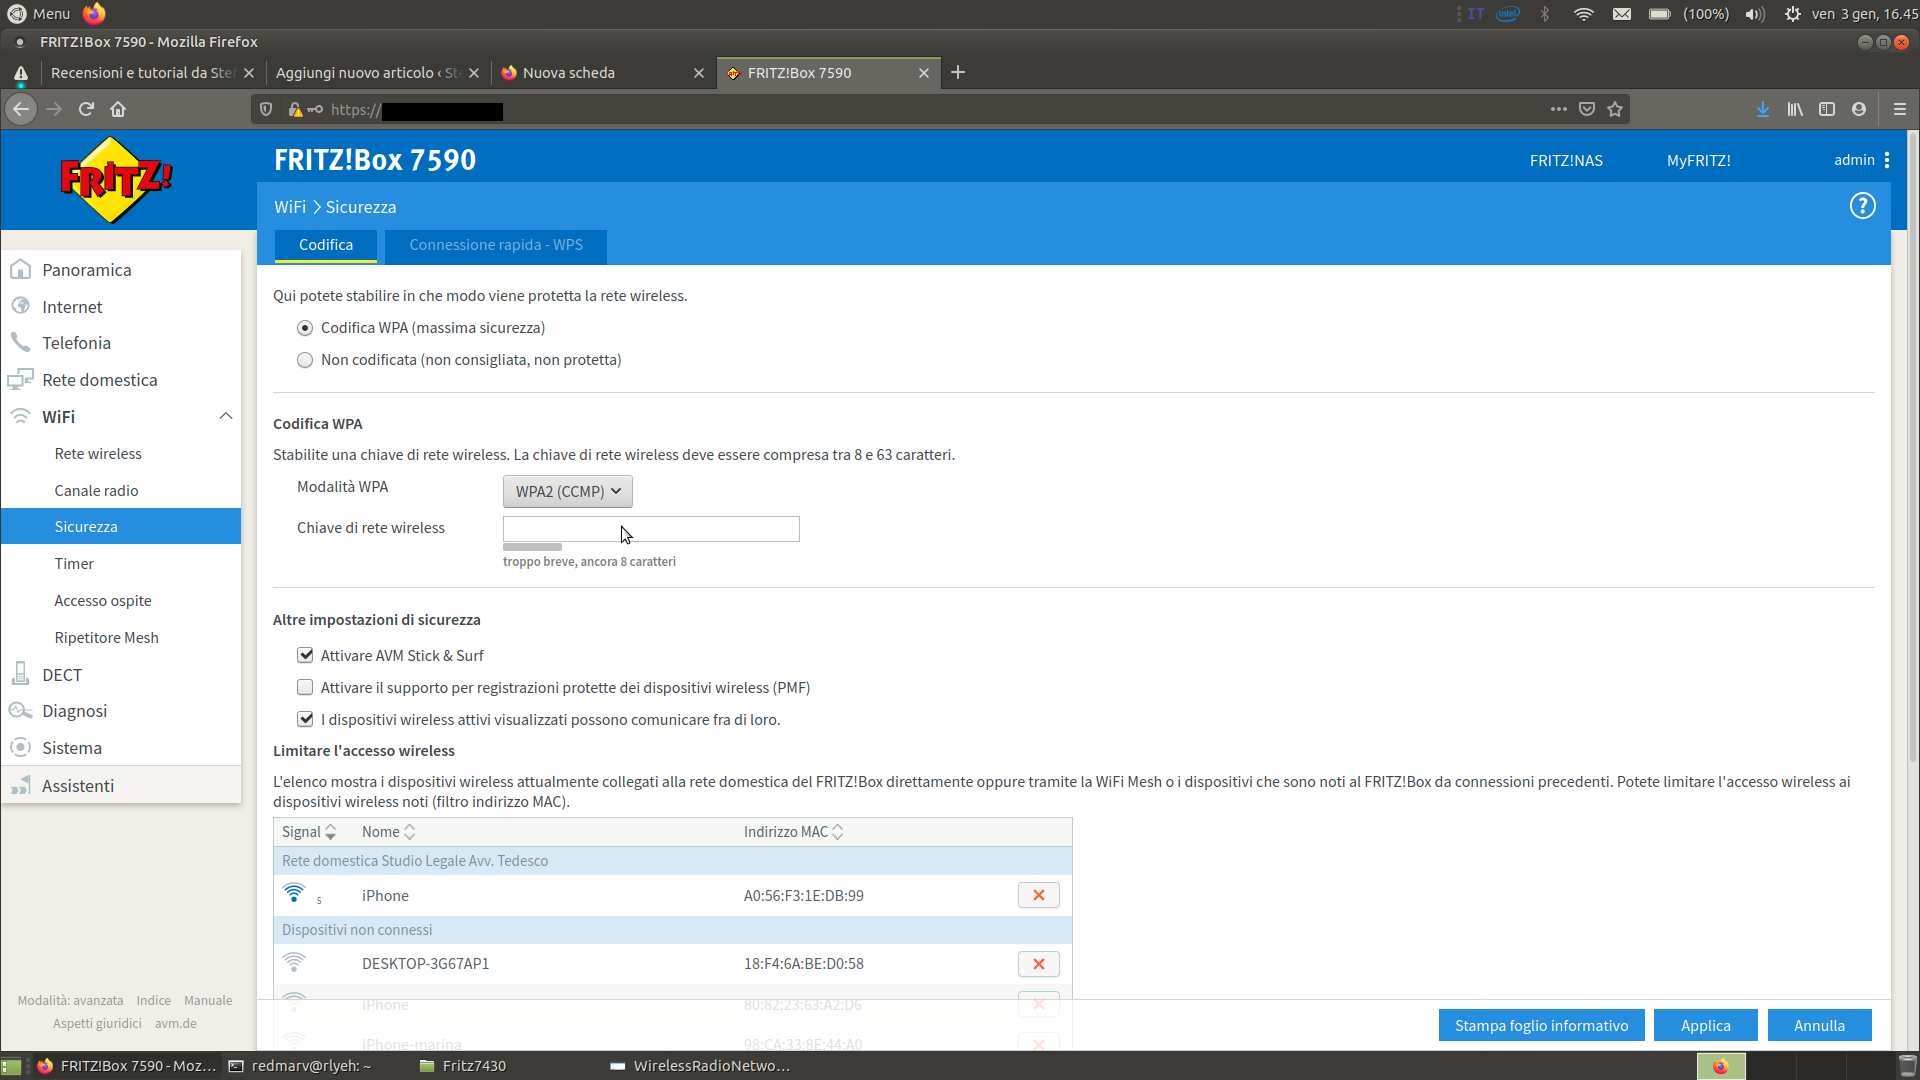Switch to Nuova scheda browser tab
This screenshot has width=1920, height=1080.
coord(604,72)
